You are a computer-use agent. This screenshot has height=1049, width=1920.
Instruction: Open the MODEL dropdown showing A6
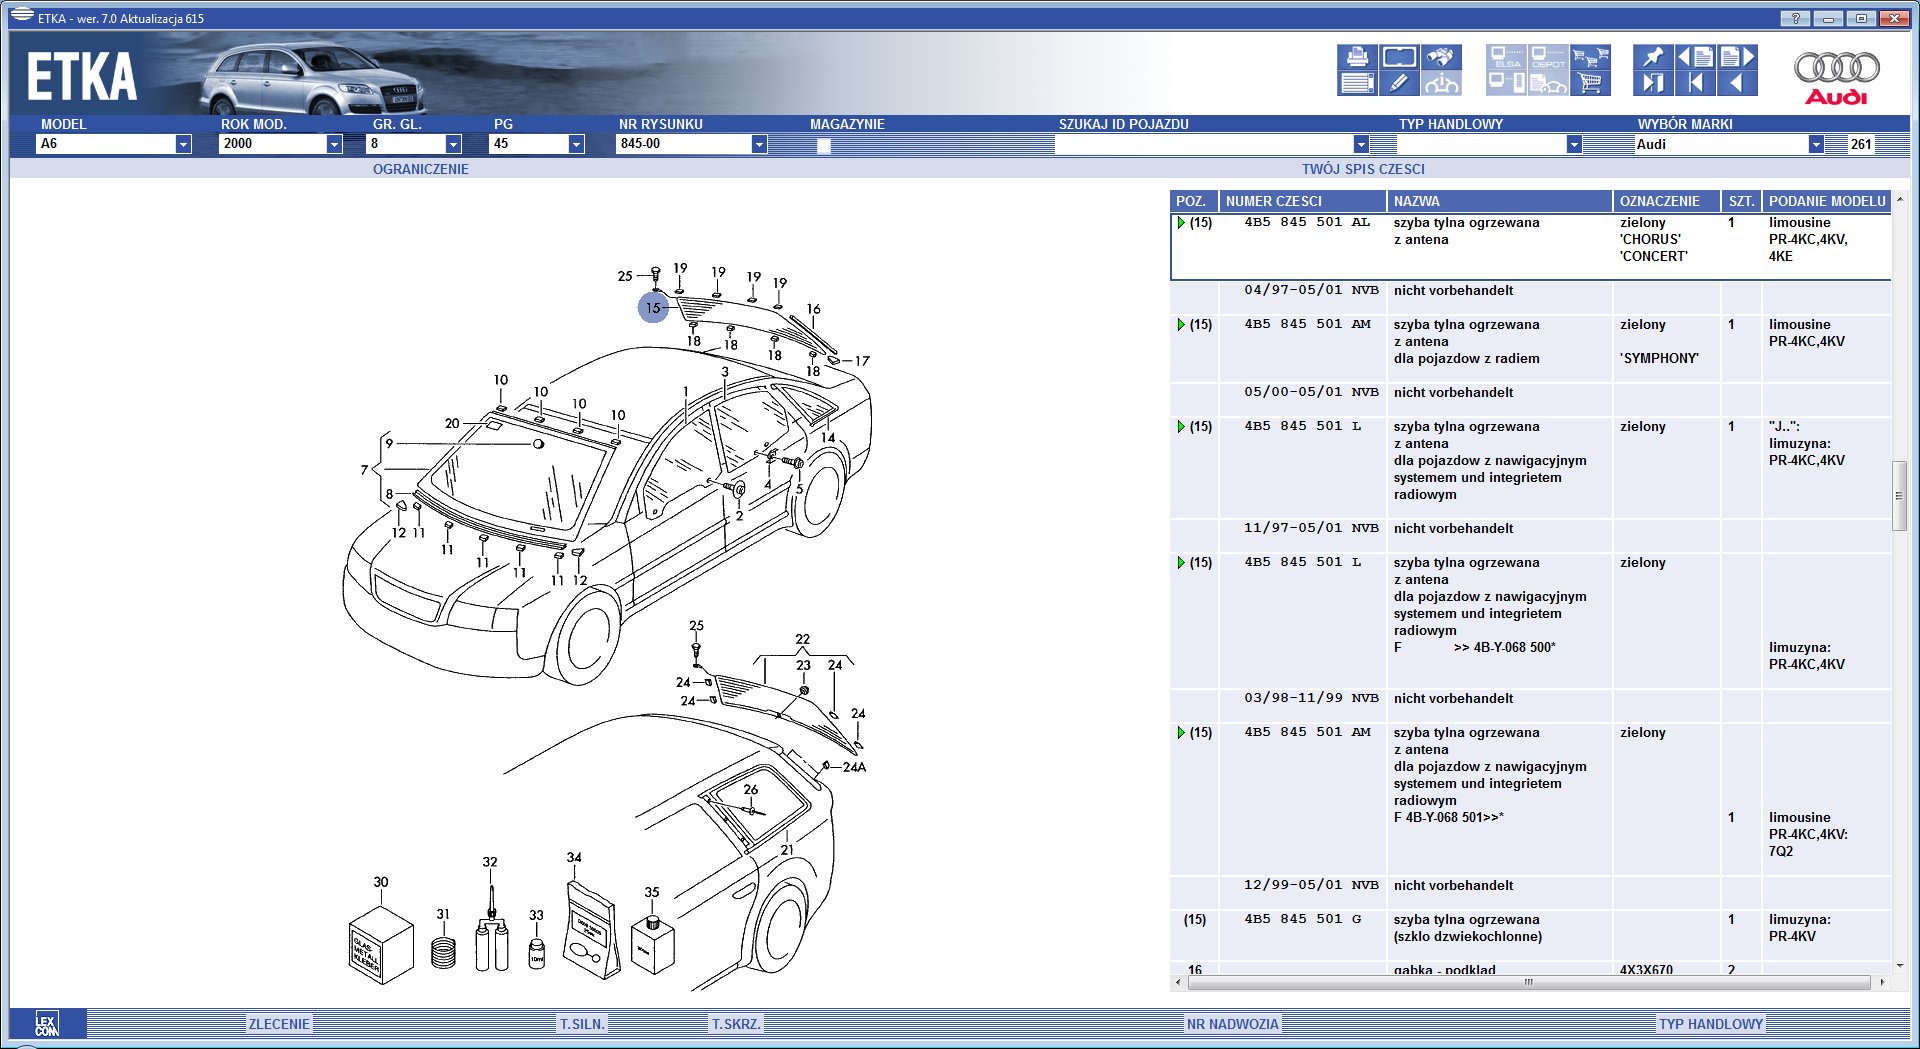click(x=183, y=144)
